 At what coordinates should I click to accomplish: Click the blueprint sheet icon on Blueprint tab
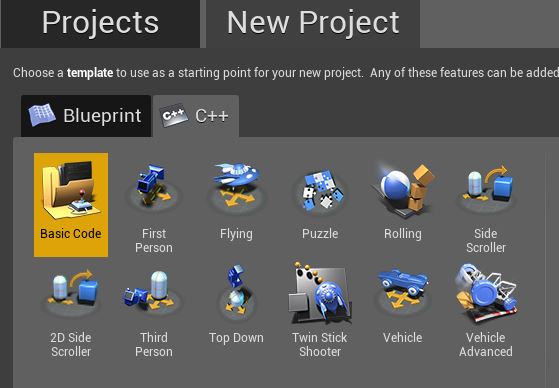42,115
